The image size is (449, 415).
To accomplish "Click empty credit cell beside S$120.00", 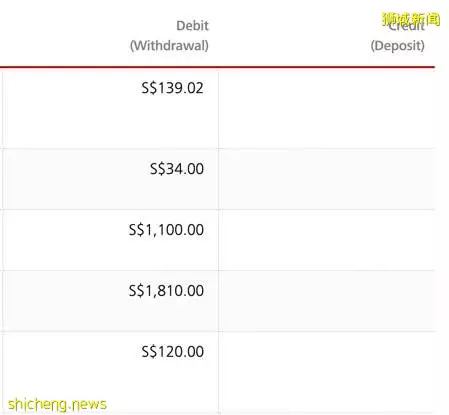I will (x=327, y=373).
